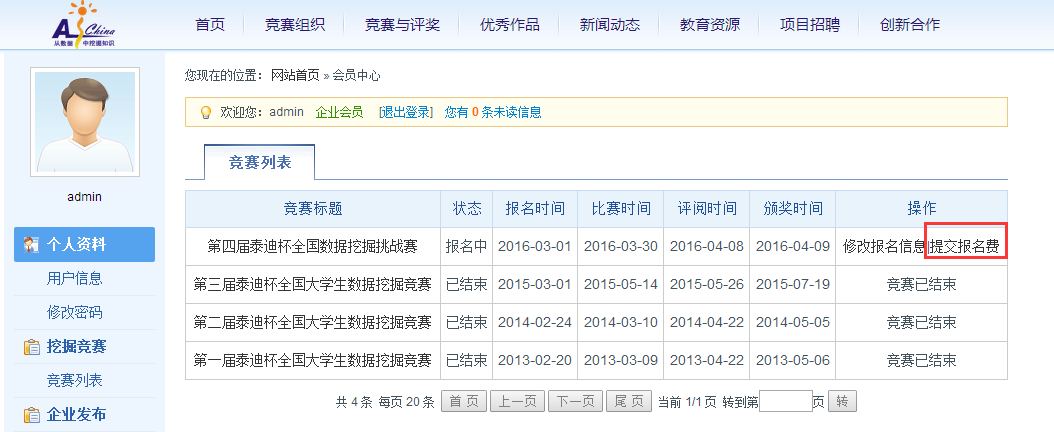Open 竞赛列表 in the sidebar

pyautogui.click(x=75, y=380)
